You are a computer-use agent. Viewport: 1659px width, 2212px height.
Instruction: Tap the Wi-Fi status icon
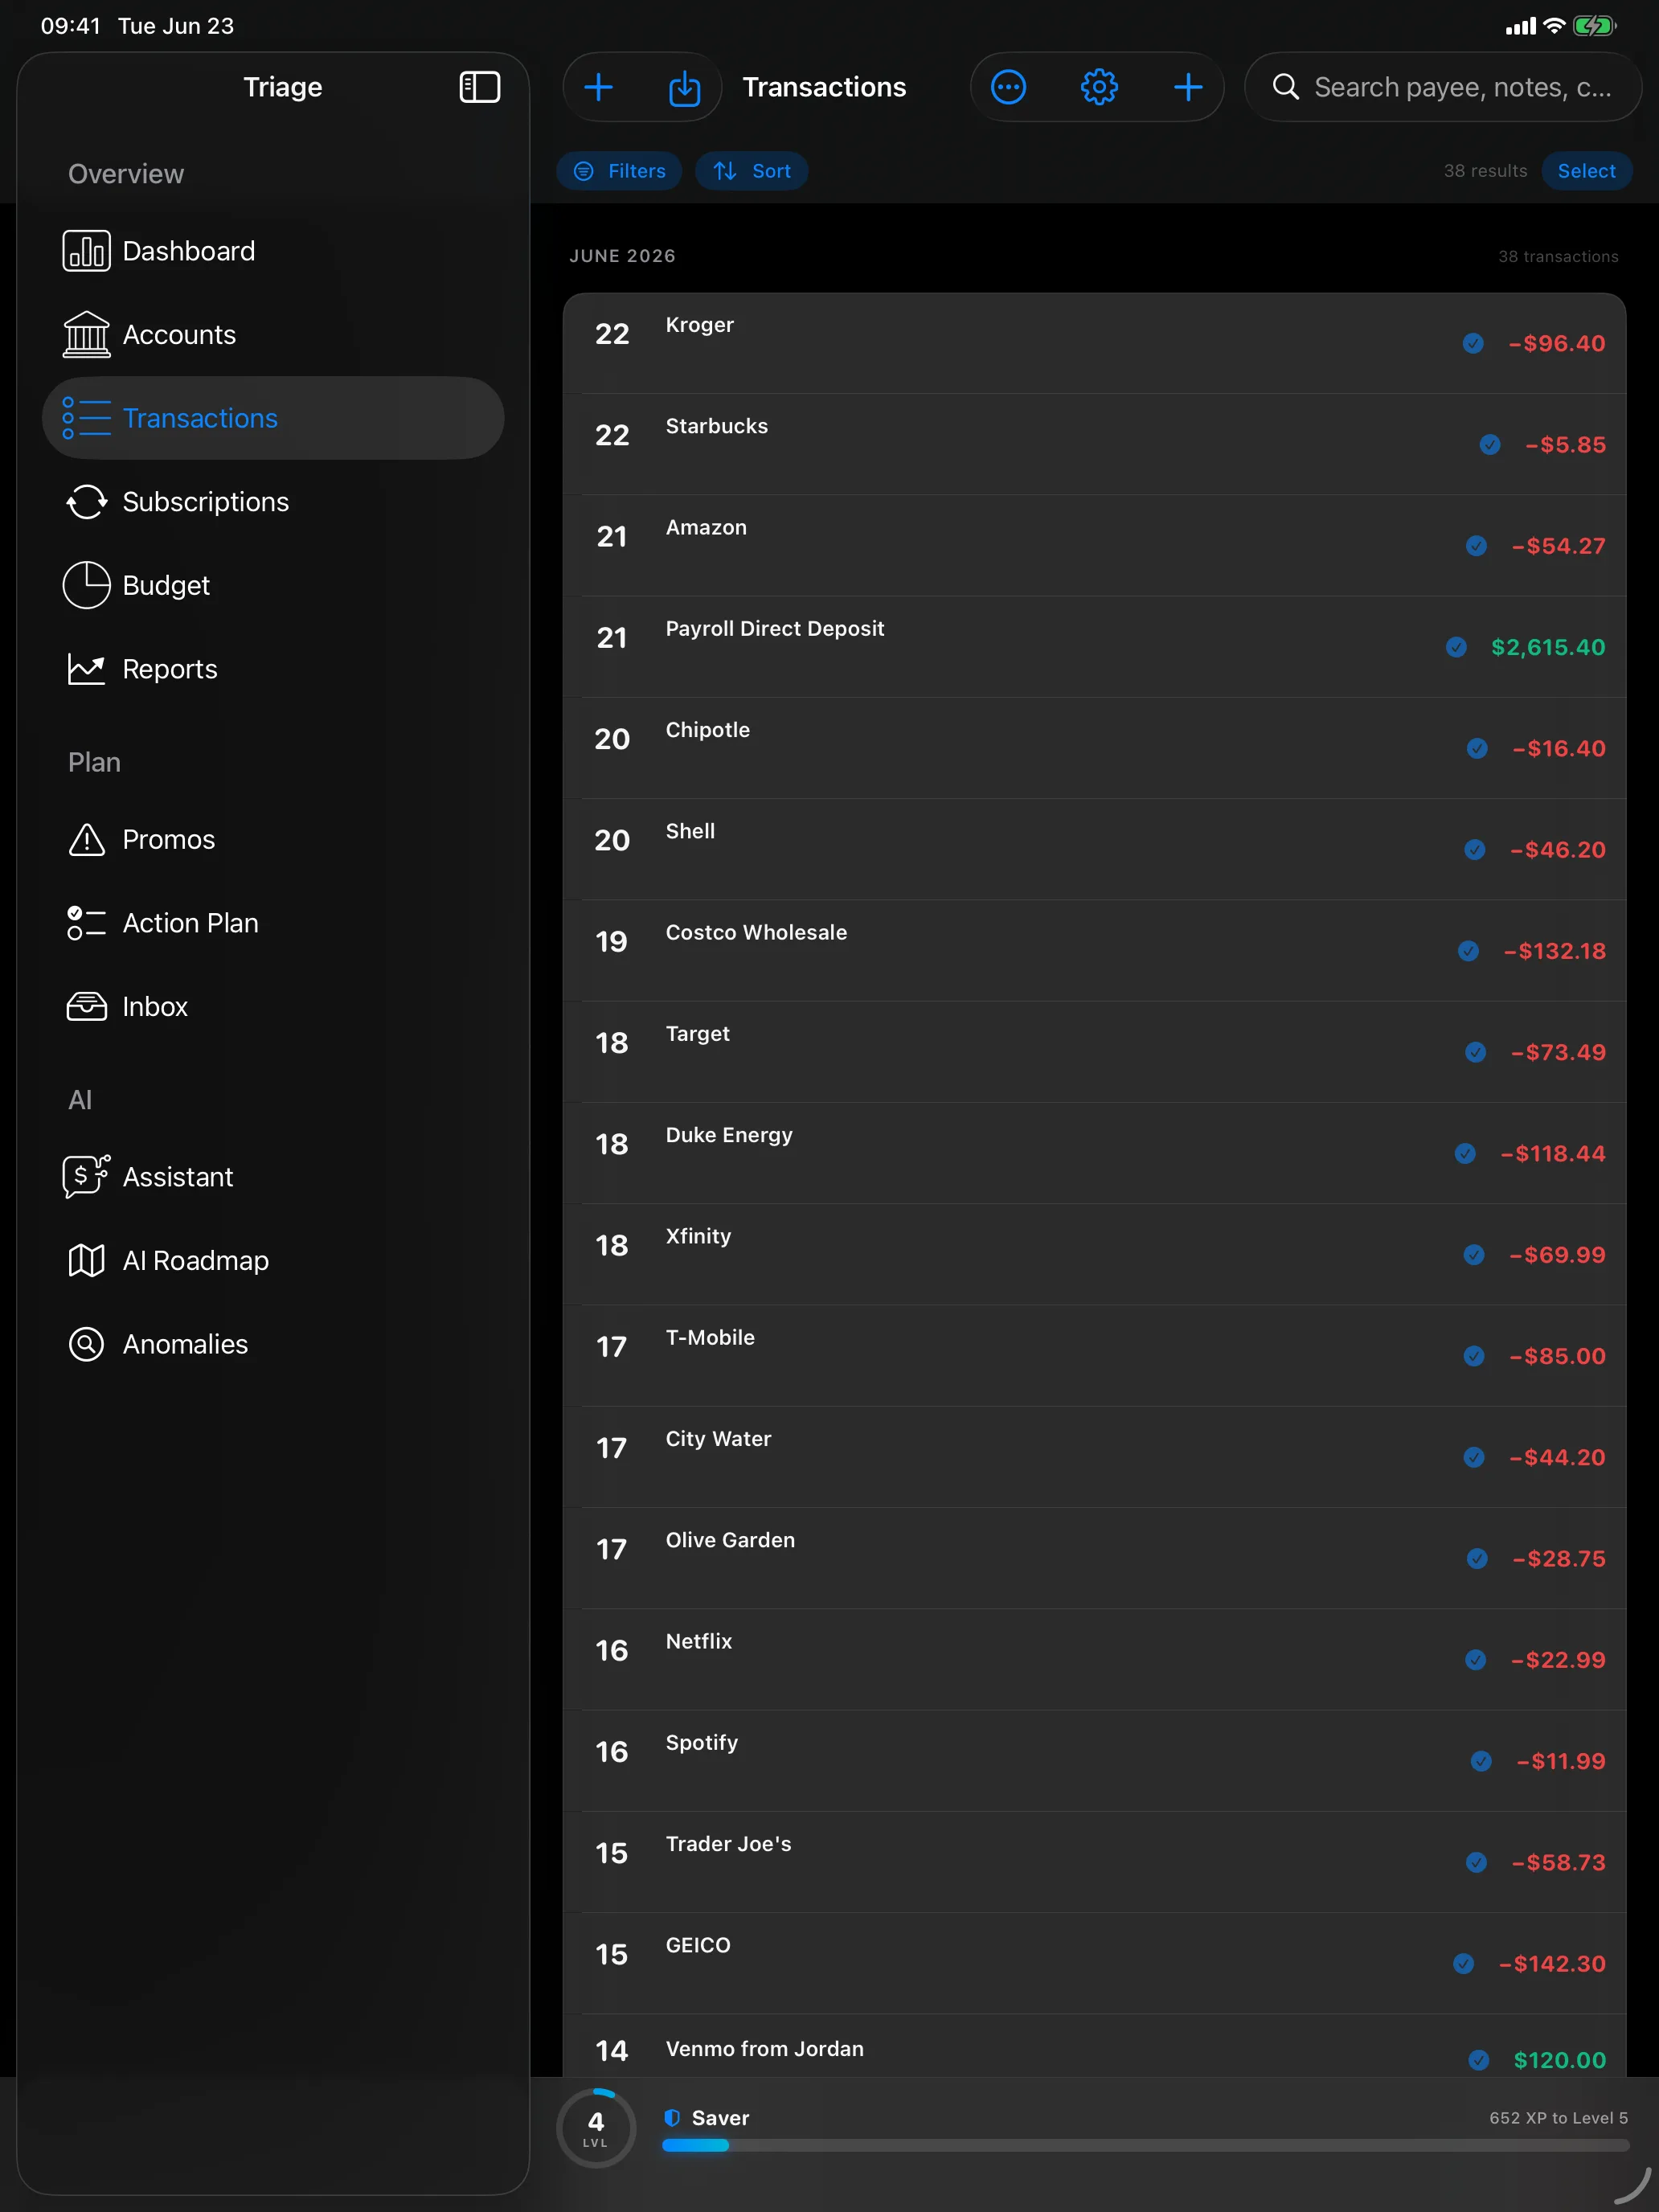click(x=1554, y=26)
